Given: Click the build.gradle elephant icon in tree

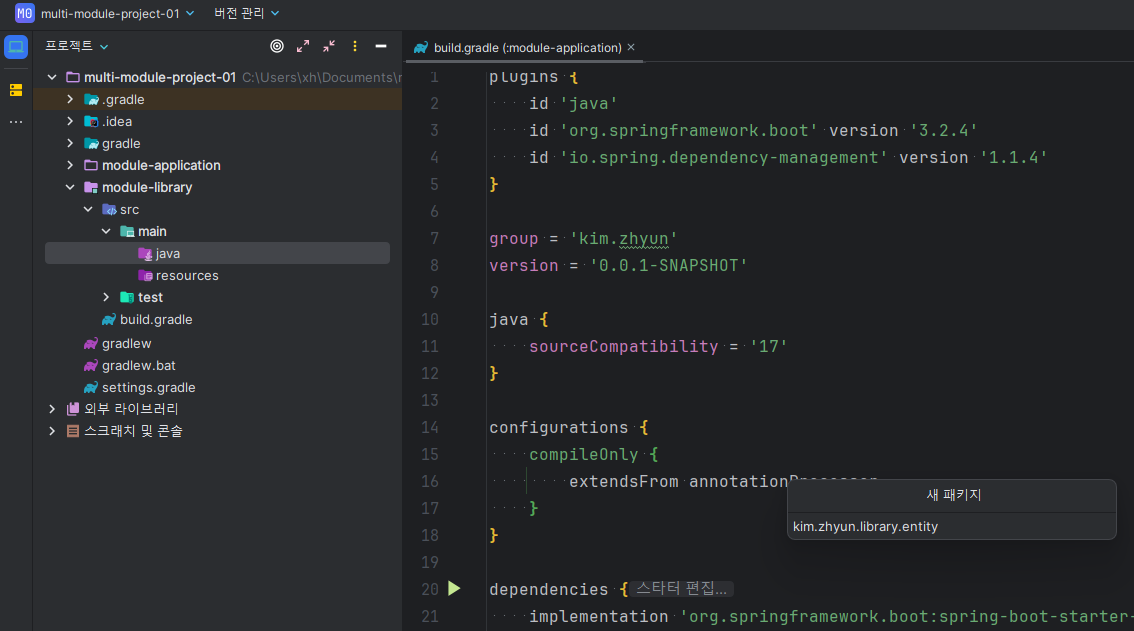Looking at the screenshot, I should (x=108, y=320).
